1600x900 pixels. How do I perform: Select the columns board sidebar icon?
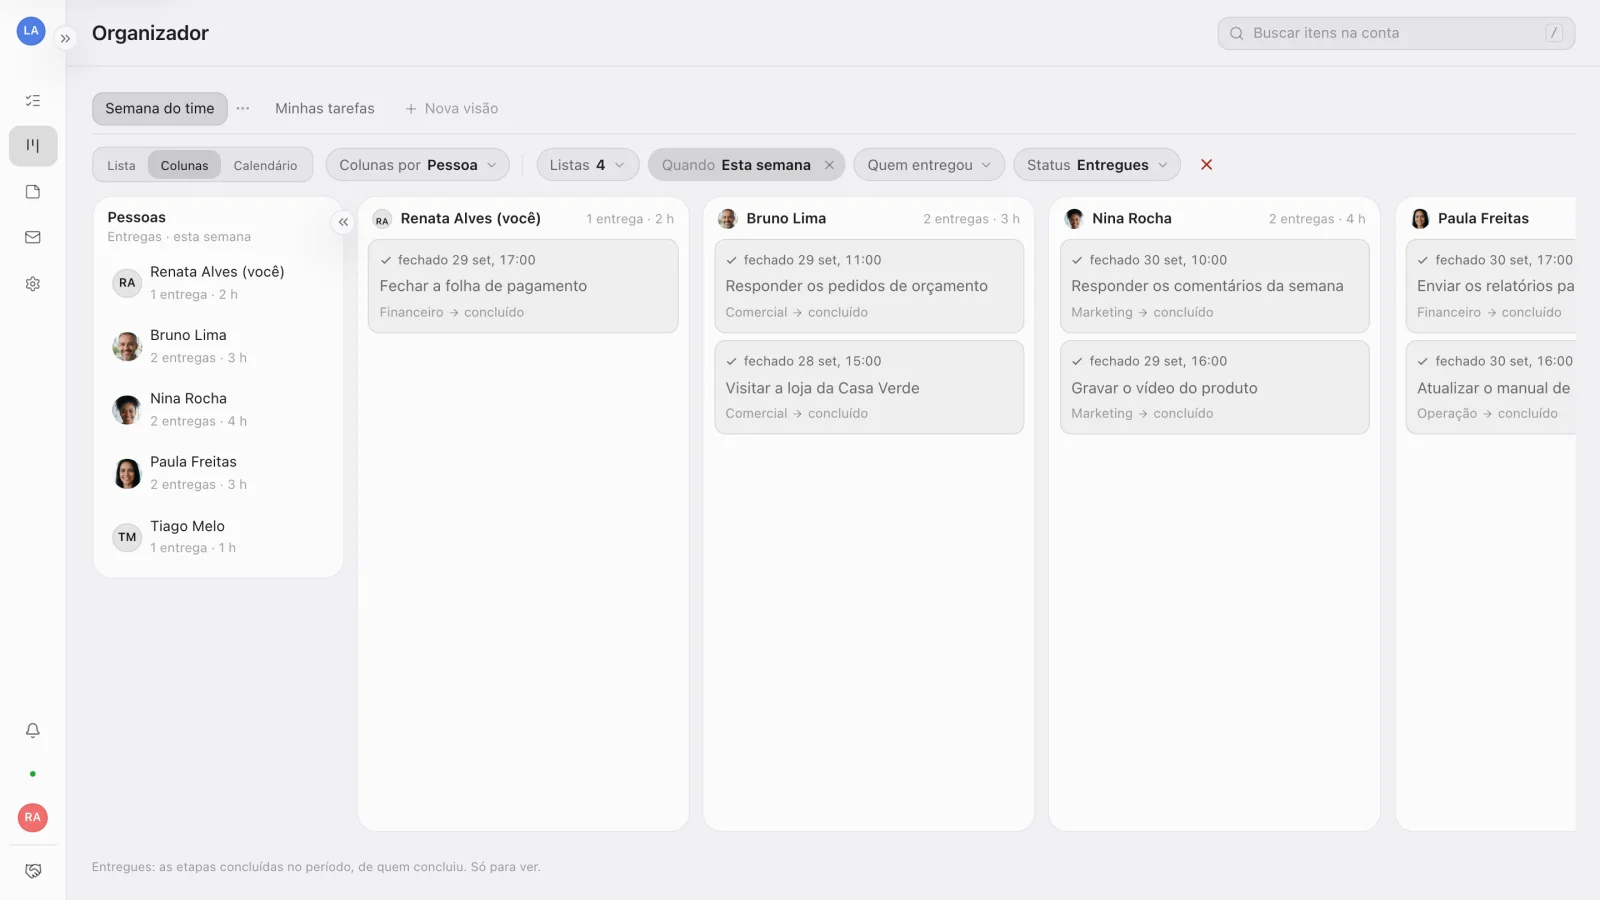point(33,146)
